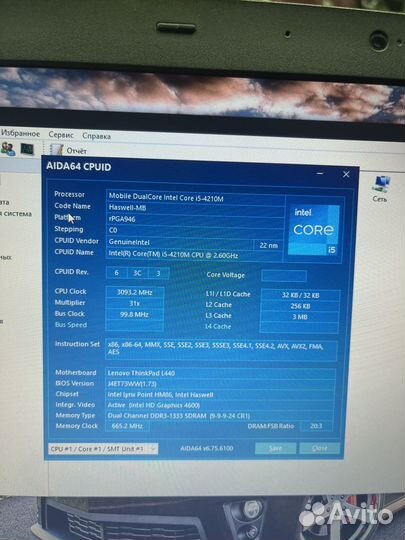Click the BIOS Version value J4ET73WW
Screen dimensions: 405x540
221,384
